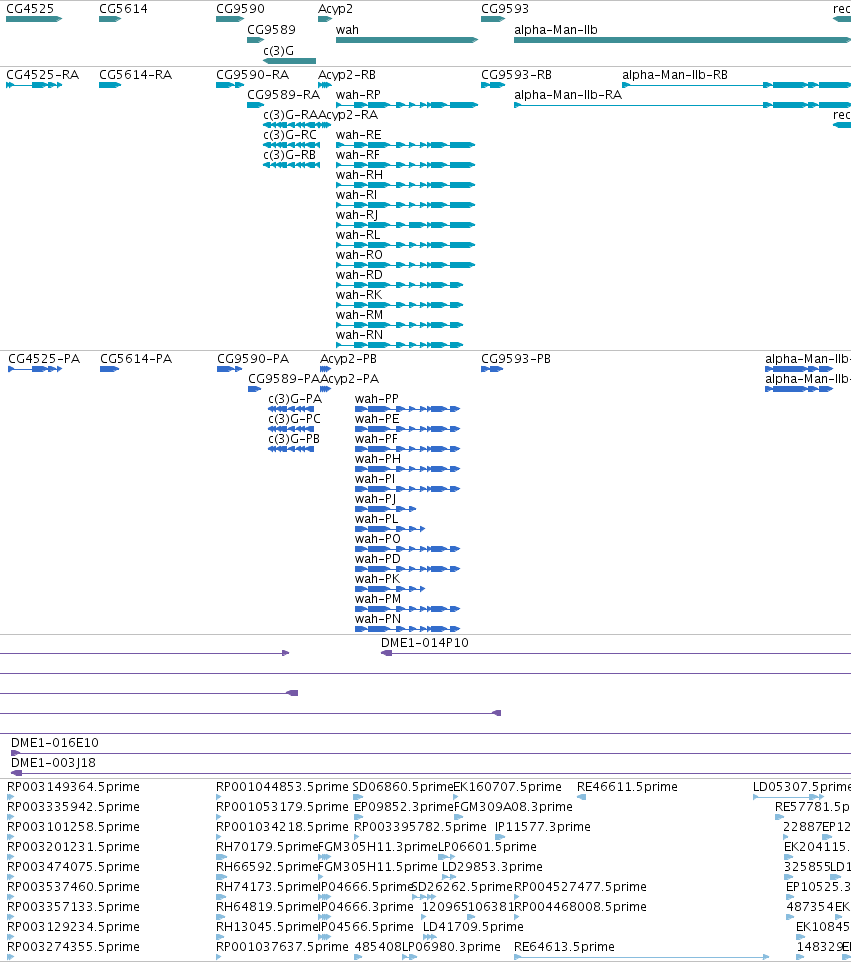Click the wah-RD transcript label

pos(360,275)
